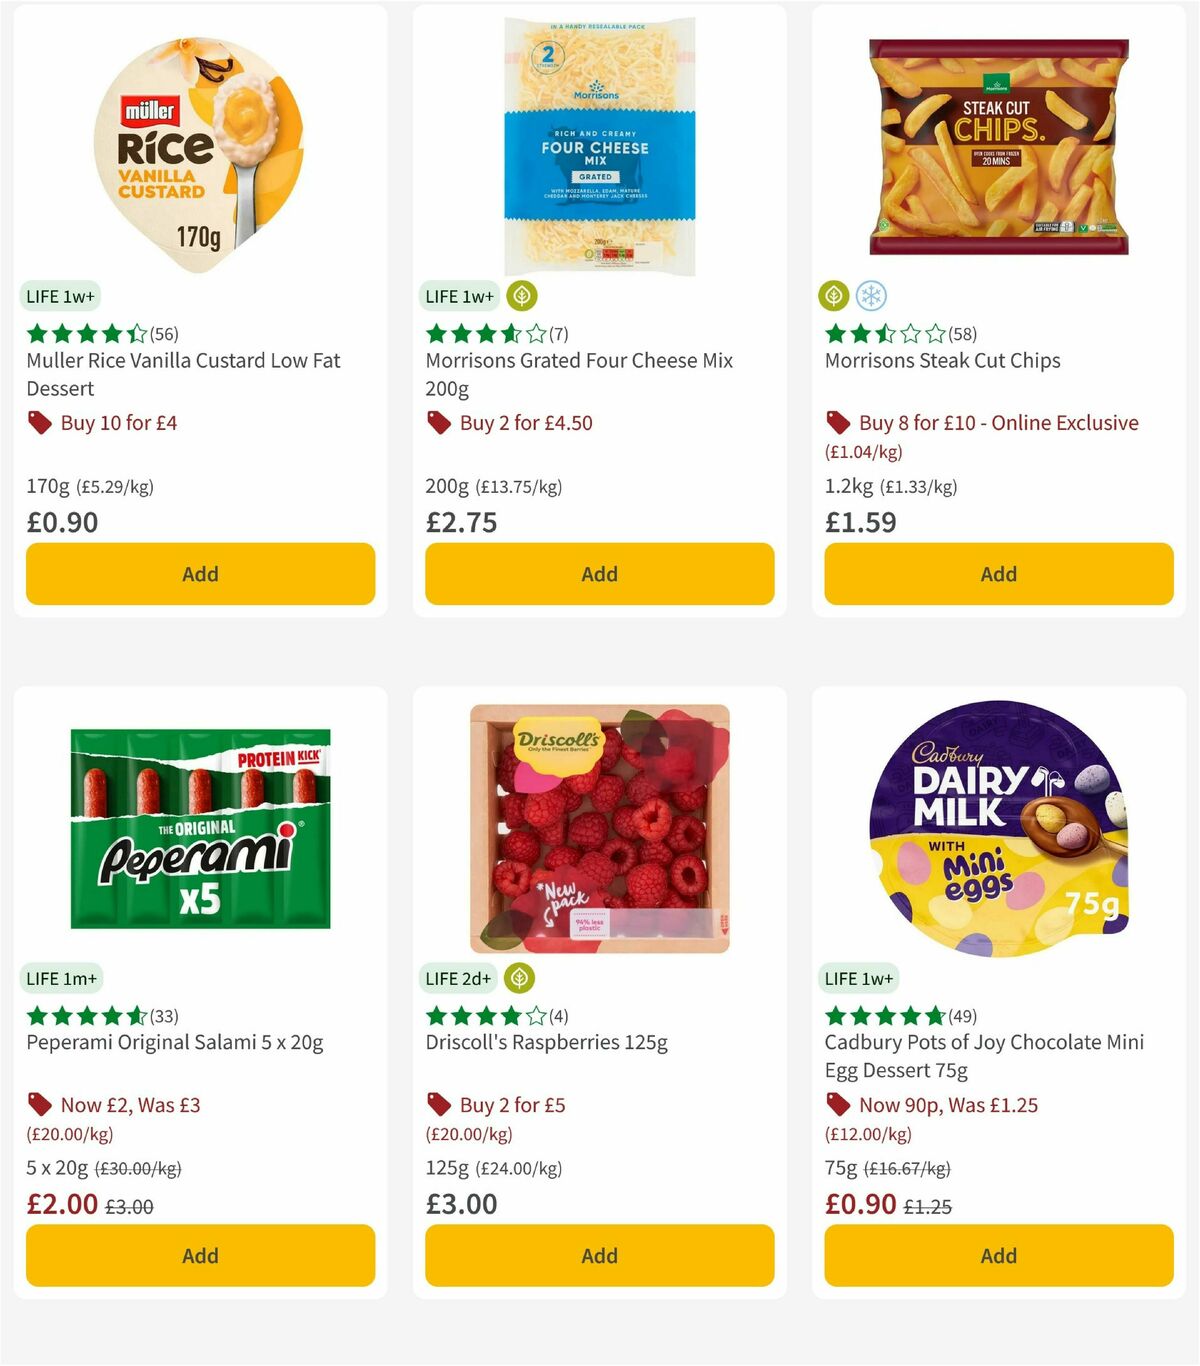Open the Morrisons Grated Four Cheese Mix product page
The height and width of the screenshot is (1366, 1200).
coord(580,360)
